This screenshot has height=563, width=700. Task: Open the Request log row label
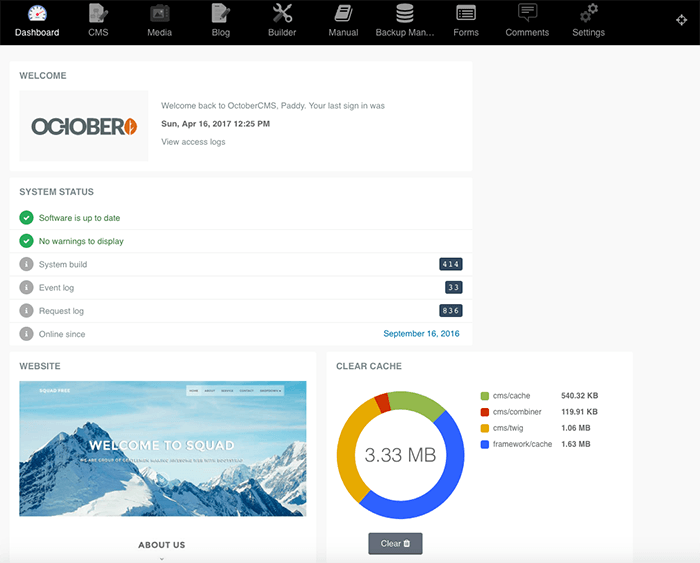pyautogui.click(x=61, y=311)
